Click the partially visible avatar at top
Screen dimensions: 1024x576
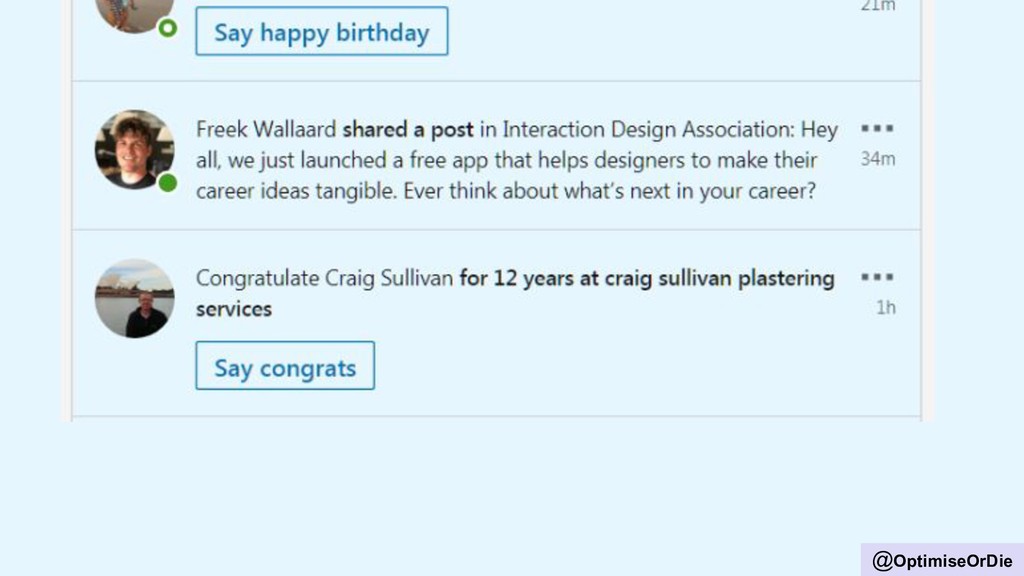coord(135,16)
